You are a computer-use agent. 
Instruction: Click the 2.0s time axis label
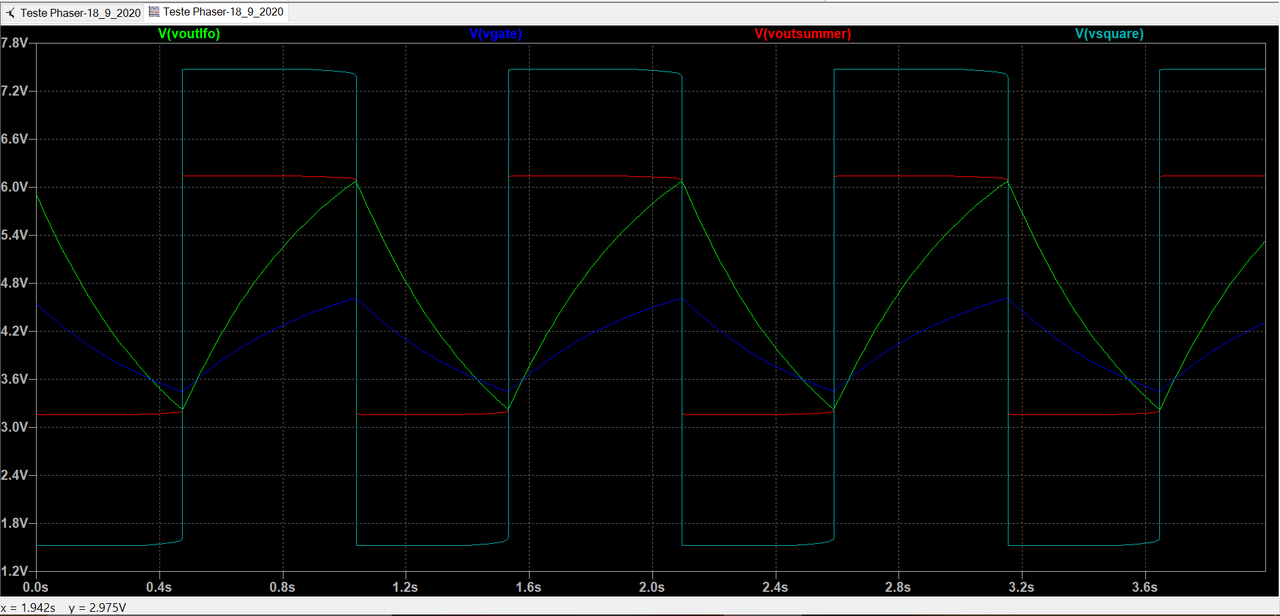(652, 586)
